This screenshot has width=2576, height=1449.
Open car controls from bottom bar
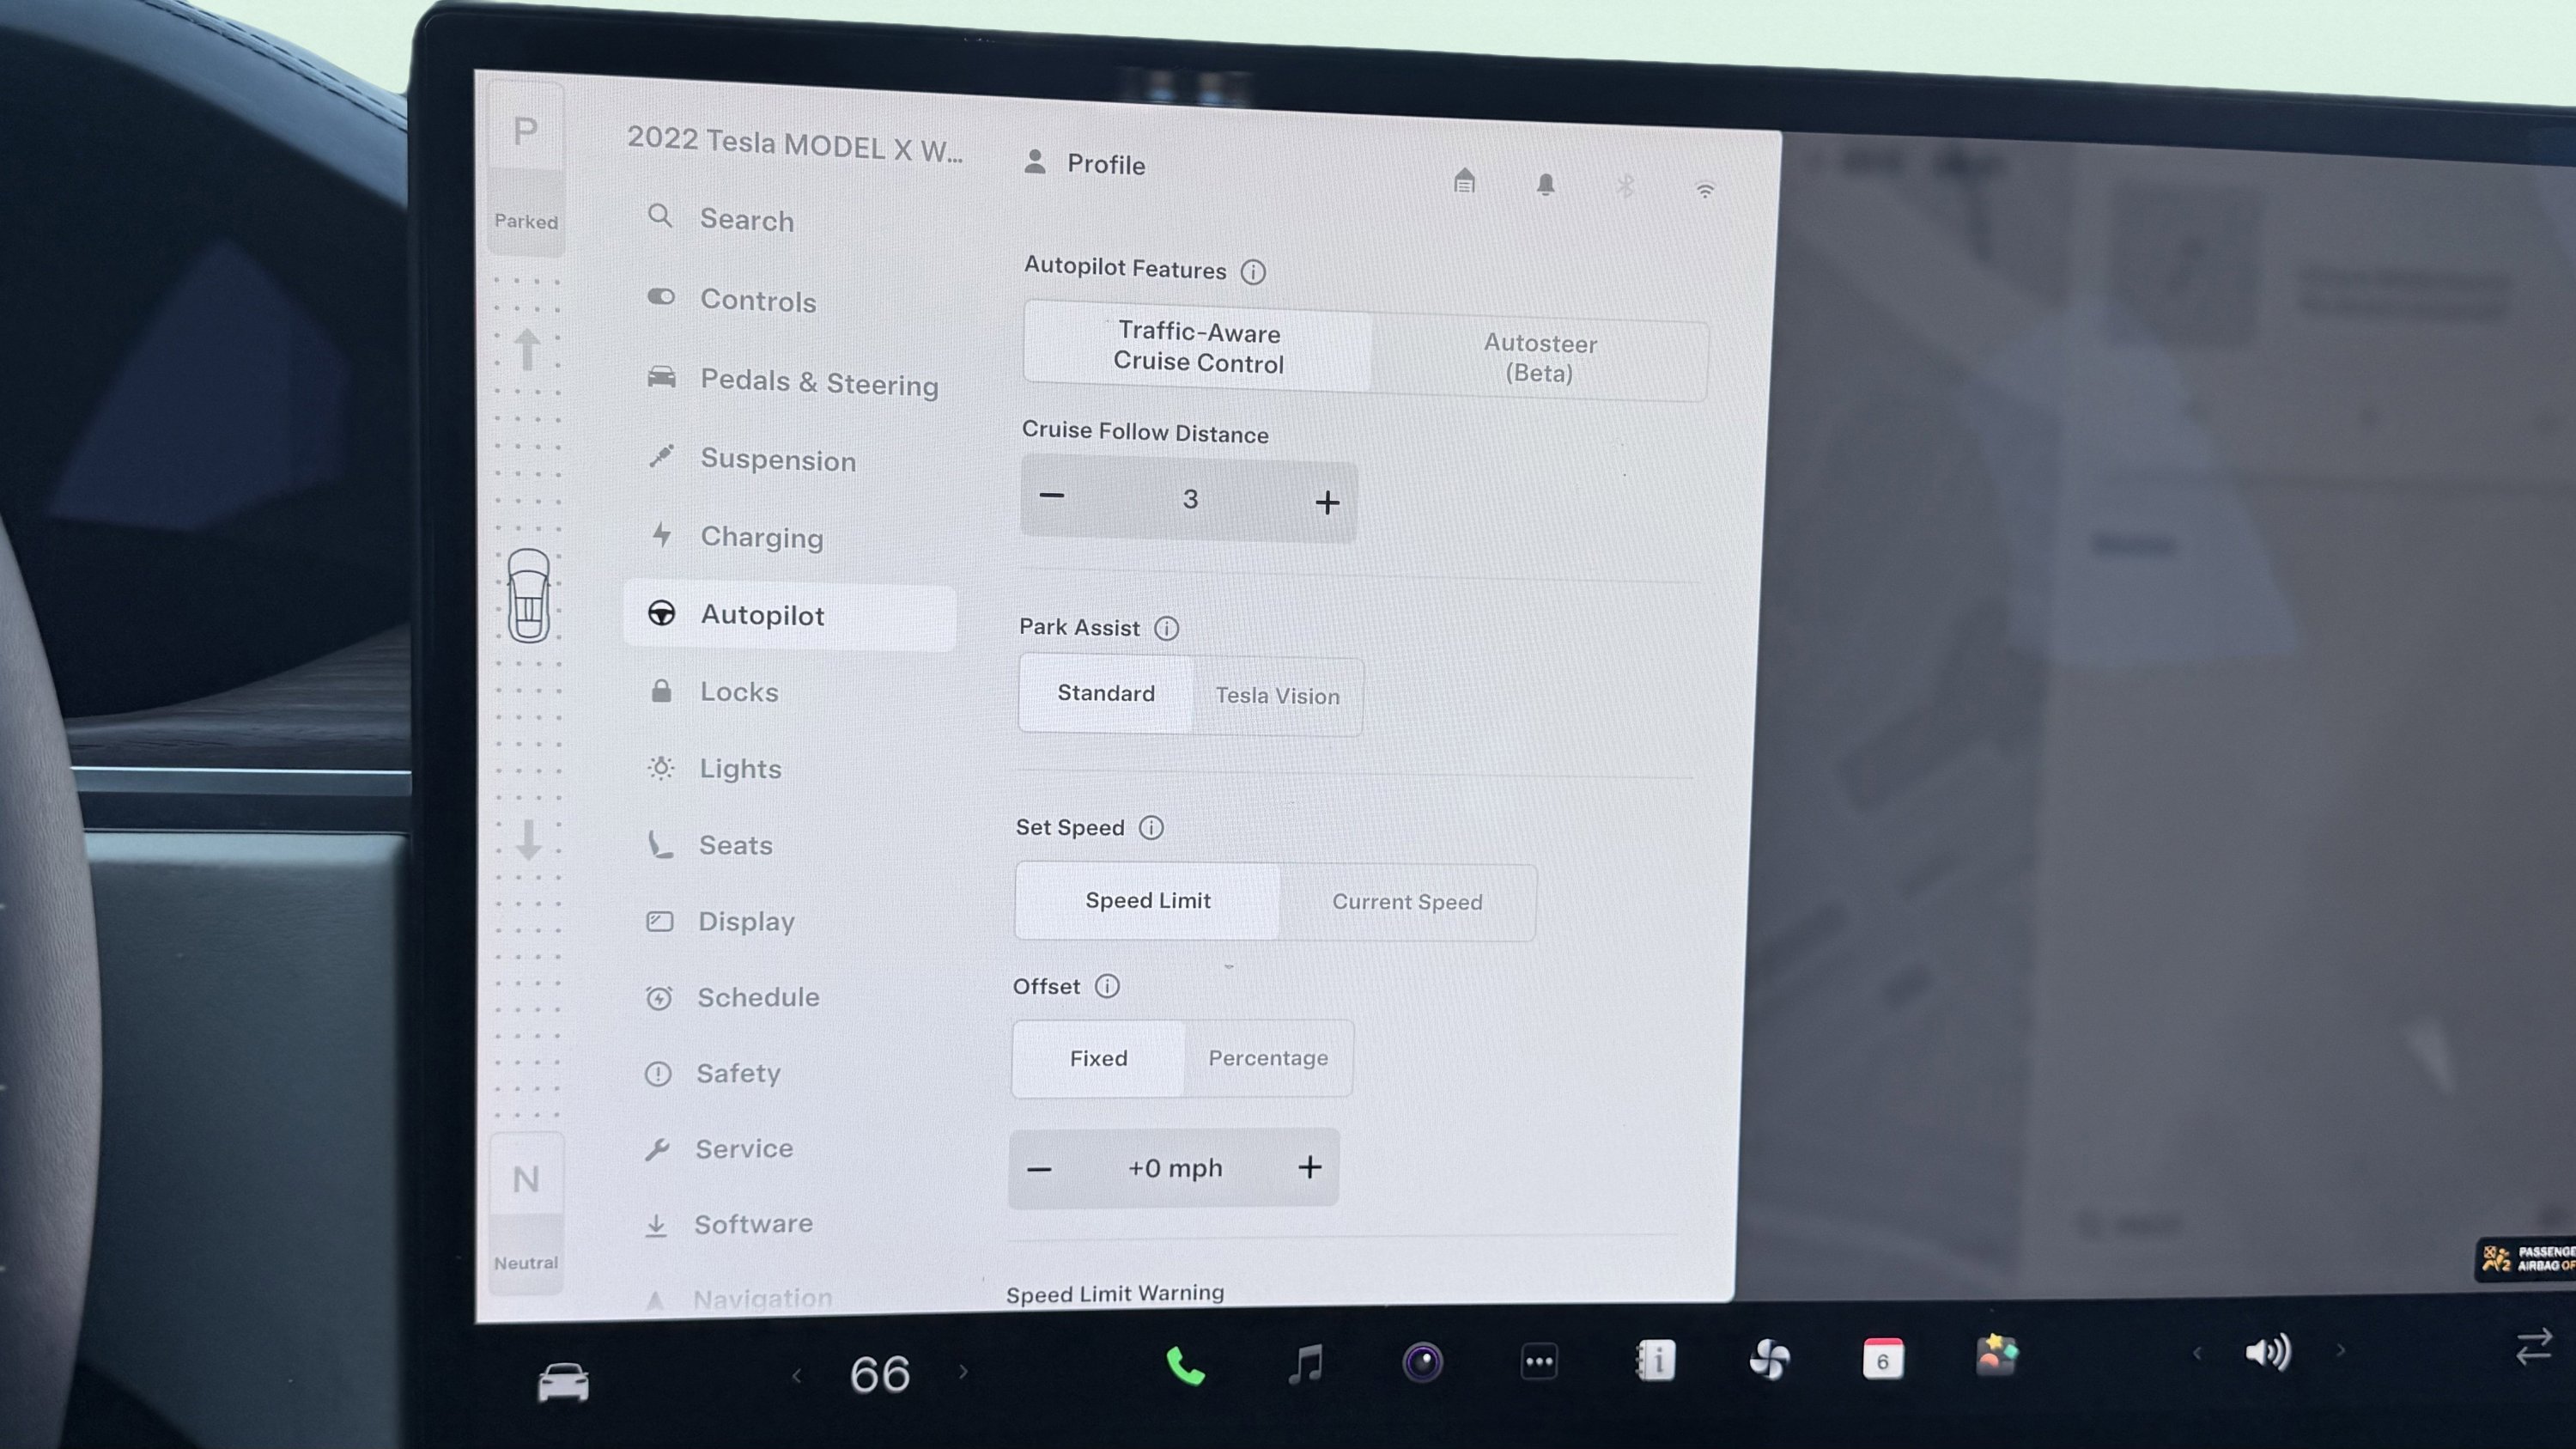[x=563, y=1383]
